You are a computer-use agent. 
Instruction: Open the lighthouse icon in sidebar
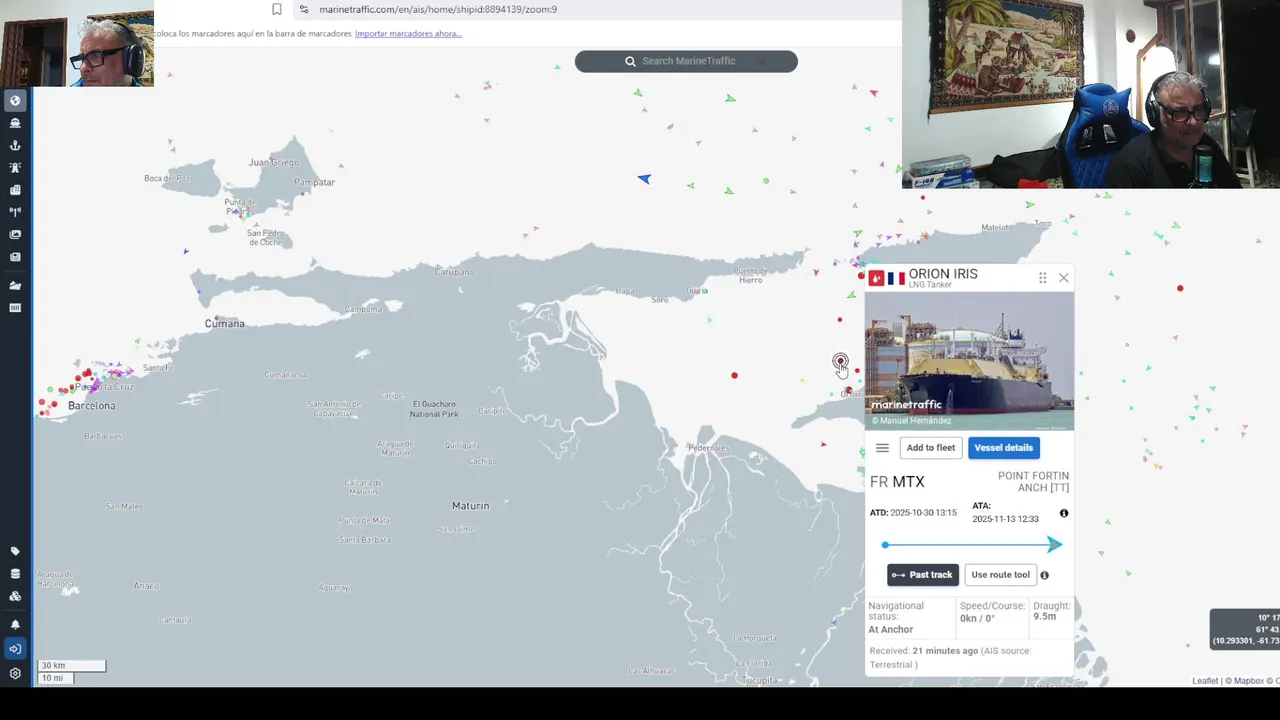[15, 167]
